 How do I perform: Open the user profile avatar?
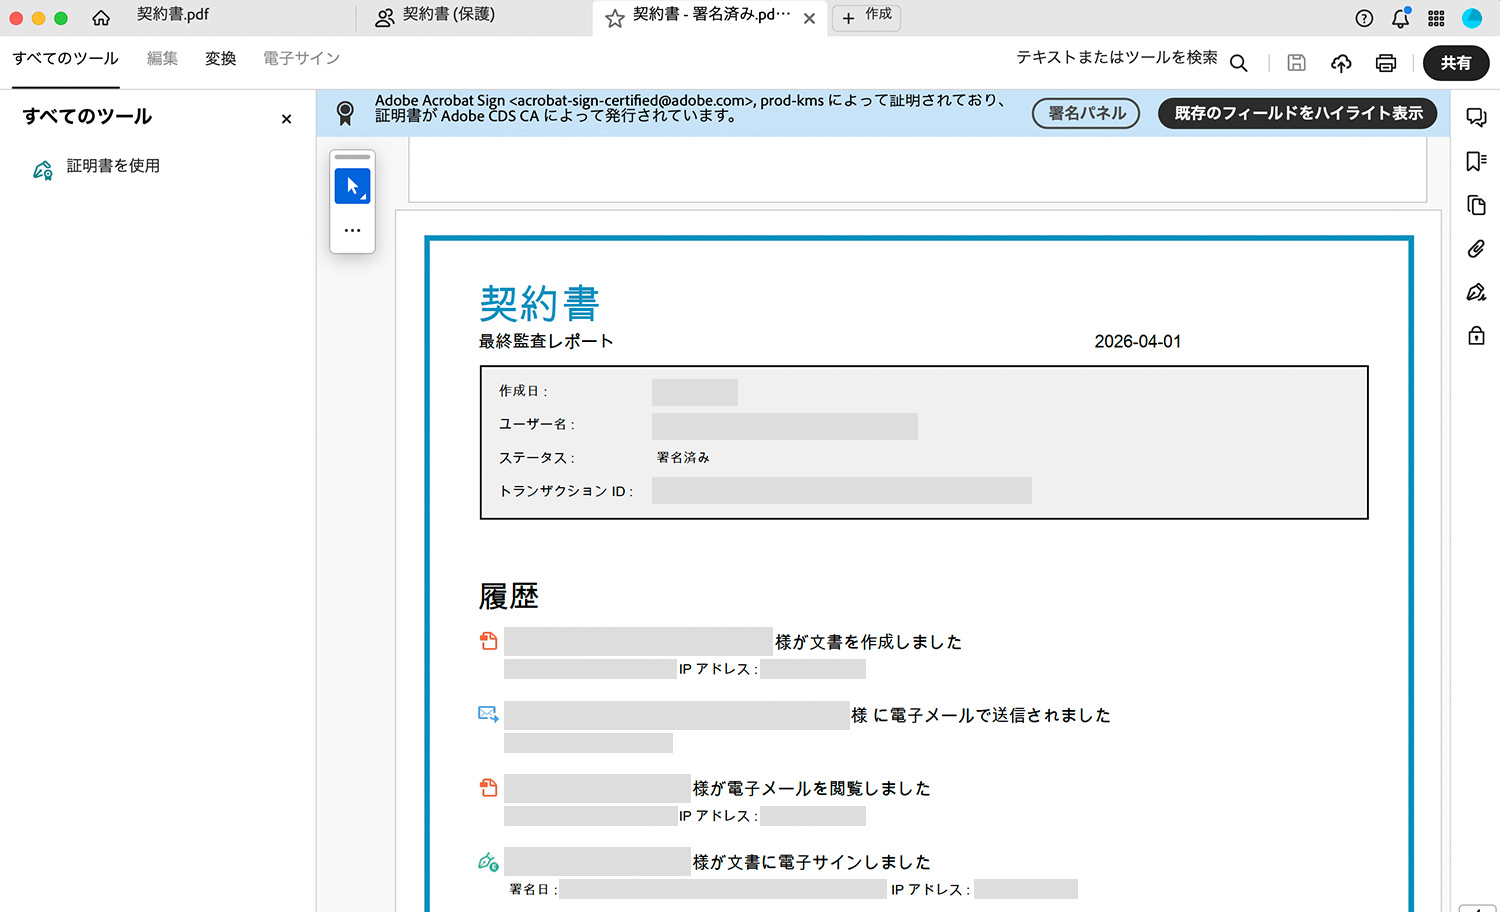[x=1472, y=18]
